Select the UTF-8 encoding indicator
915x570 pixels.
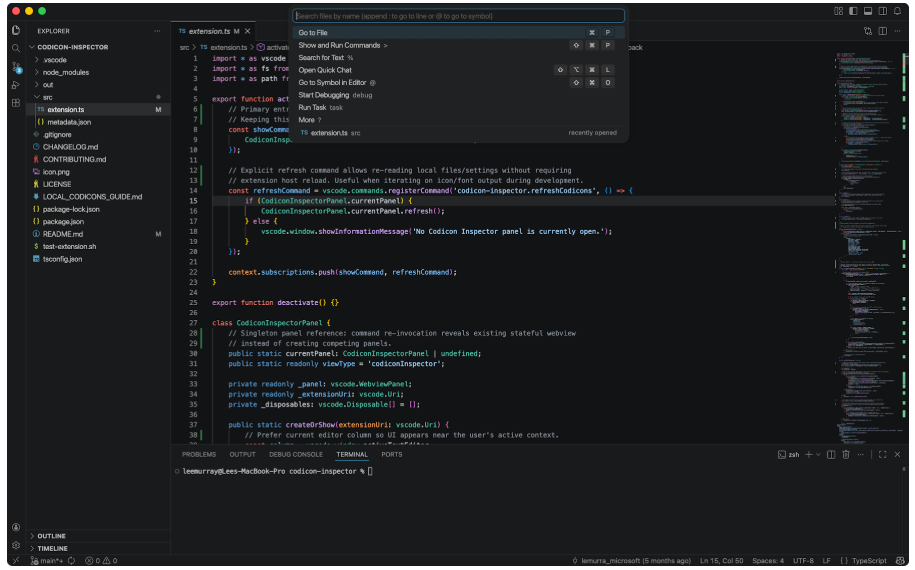(x=803, y=561)
